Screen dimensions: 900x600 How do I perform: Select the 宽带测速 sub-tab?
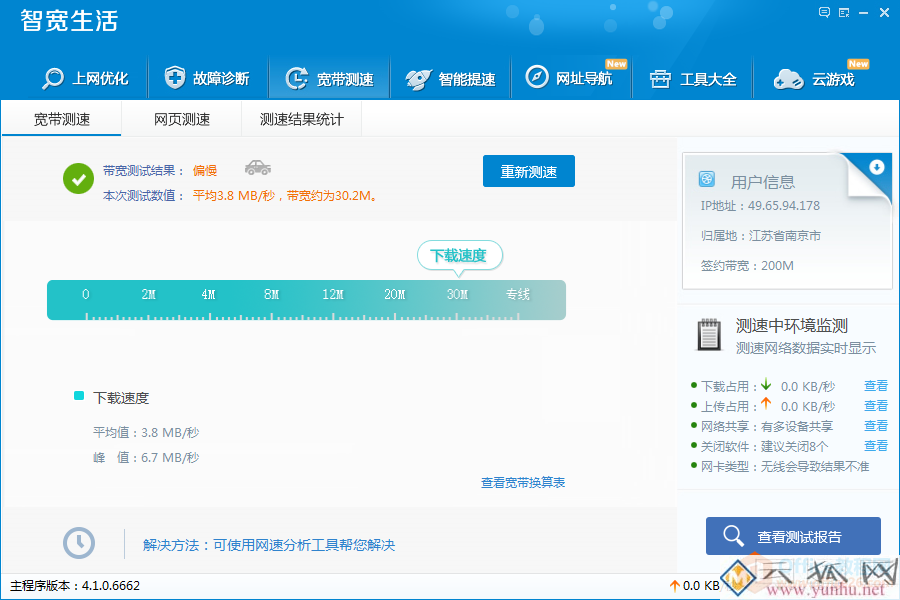pos(62,120)
